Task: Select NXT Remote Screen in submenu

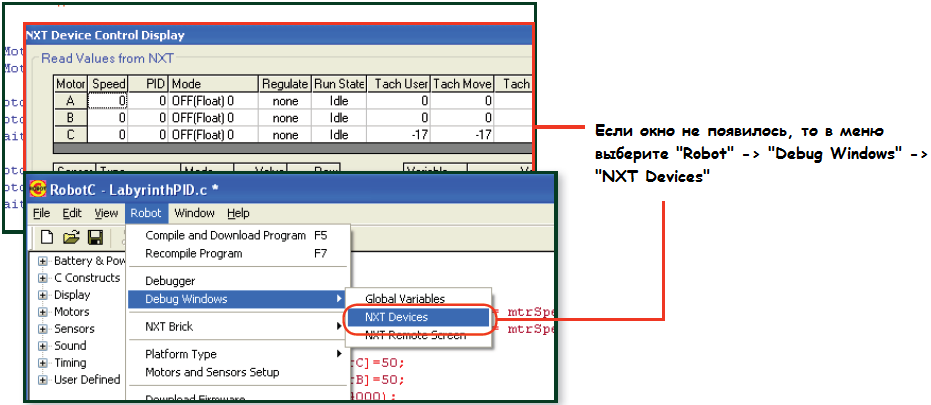Action: tap(418, 335)
